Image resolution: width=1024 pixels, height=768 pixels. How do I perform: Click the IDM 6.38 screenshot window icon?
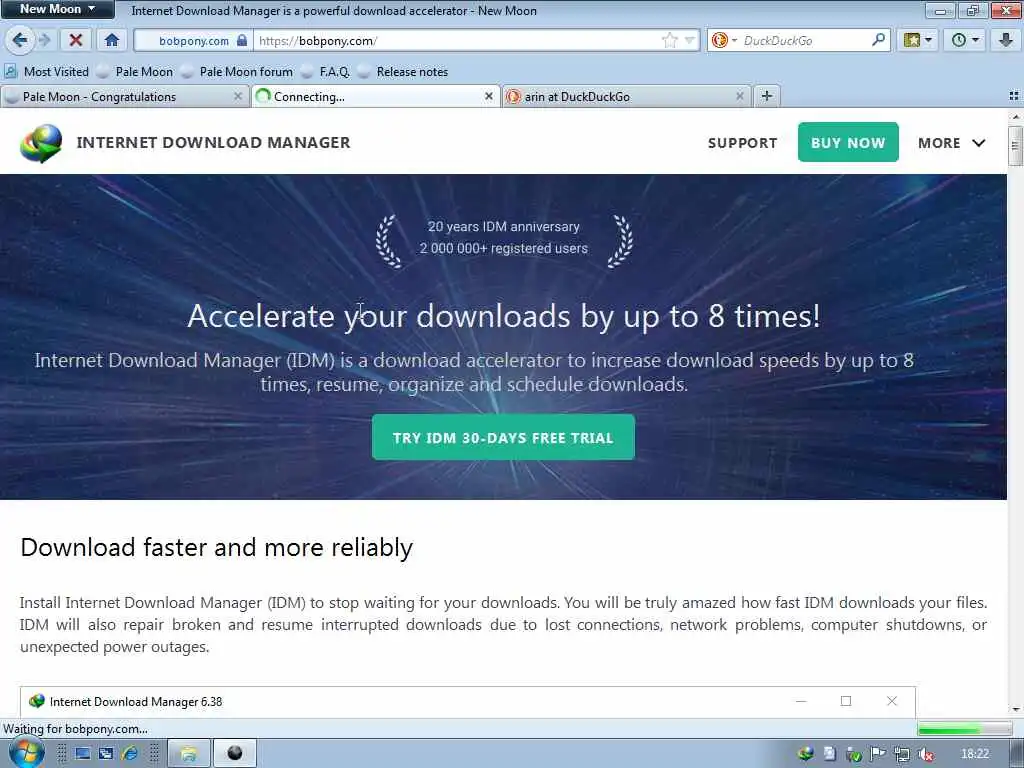click(x=37, y=701)
